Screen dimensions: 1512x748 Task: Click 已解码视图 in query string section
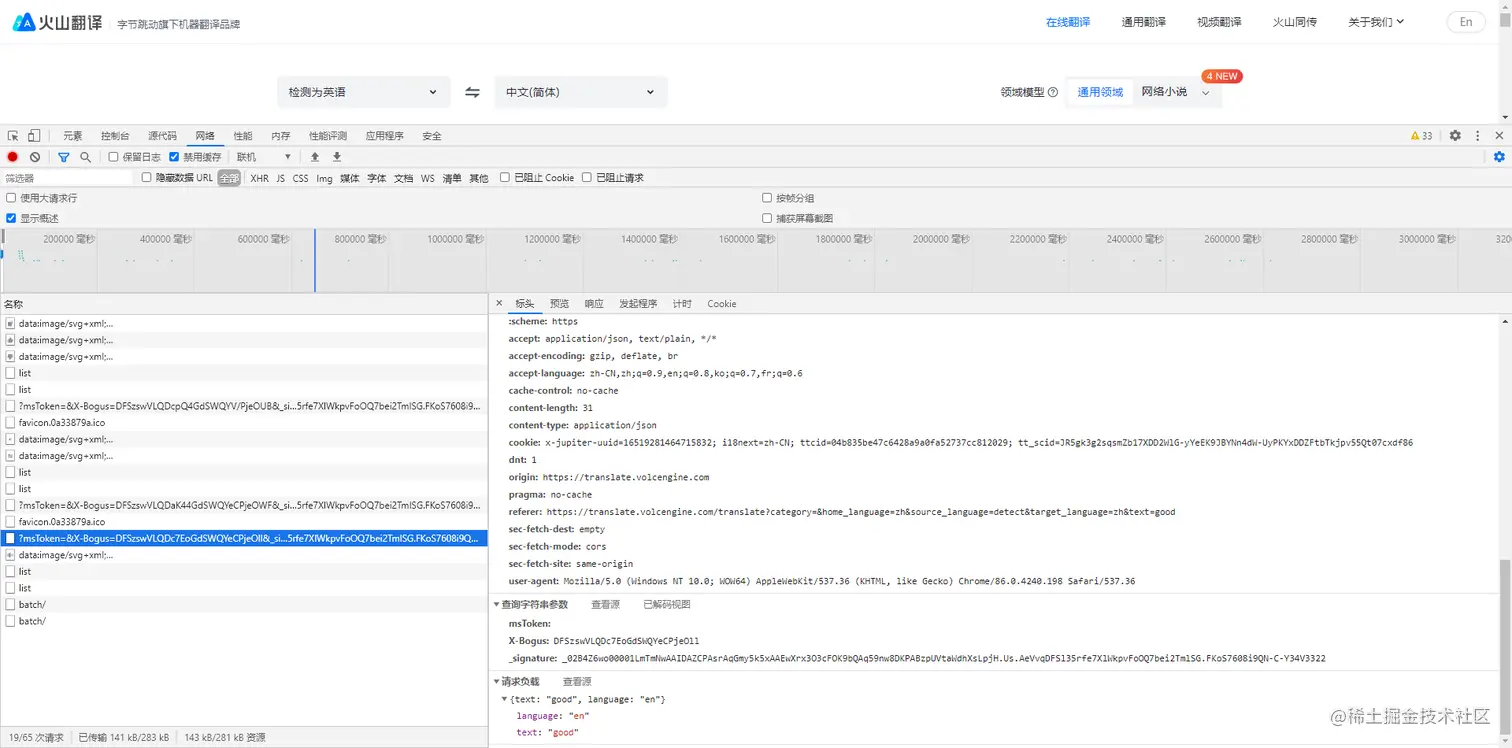pos(667,605)
